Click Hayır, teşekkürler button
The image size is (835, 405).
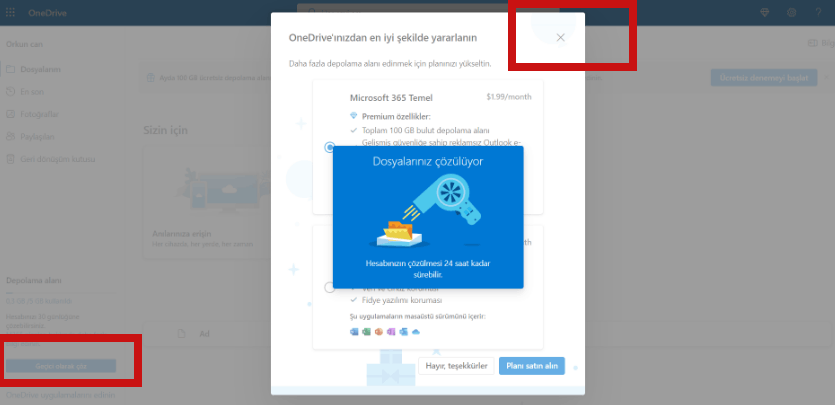[x=456, y=366]
